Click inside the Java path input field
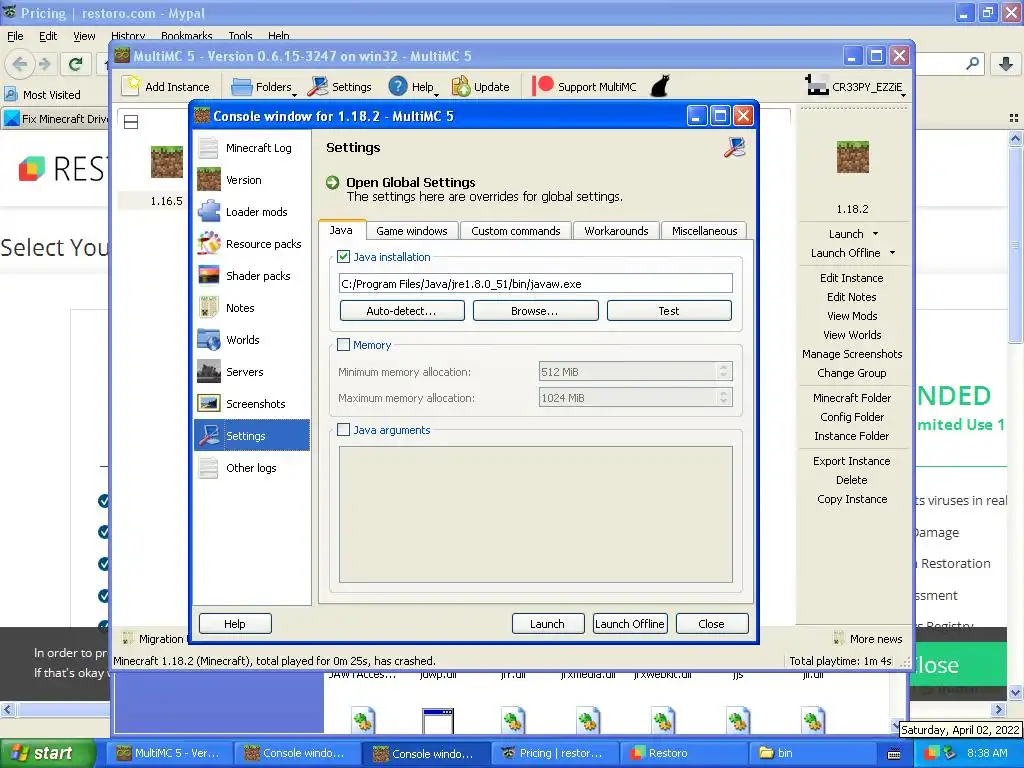Image resolution: width=1024 pixels, height=768 pixels. point(536,283)
